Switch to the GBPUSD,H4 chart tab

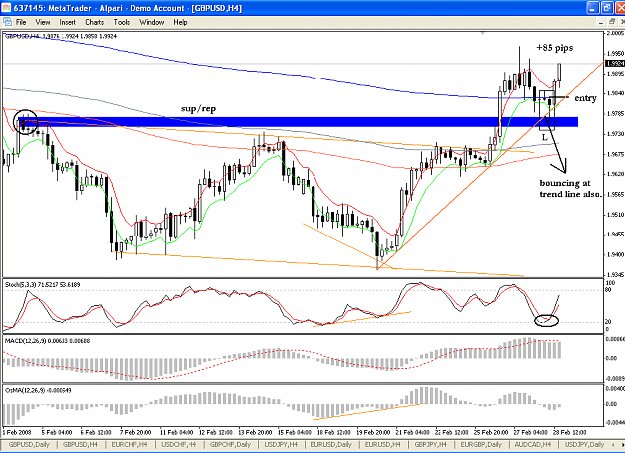[81, 444]
